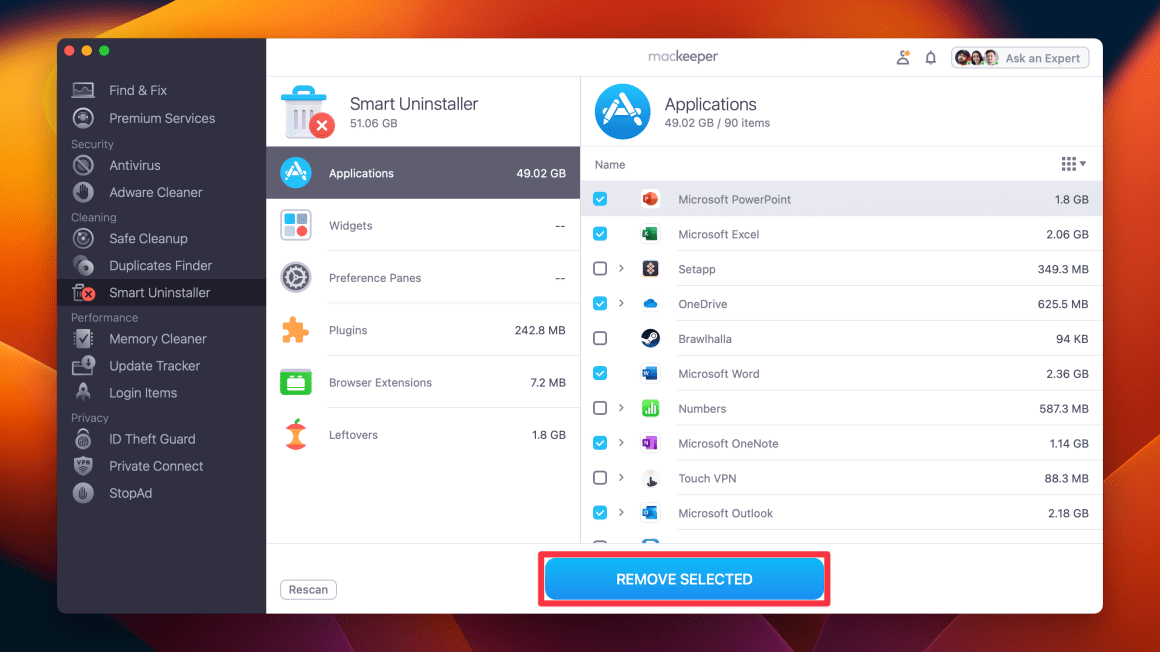This screenshot has width=1160, height=652.
Task: Check the Setapp checkbox
Action: [x=600, y=268]
